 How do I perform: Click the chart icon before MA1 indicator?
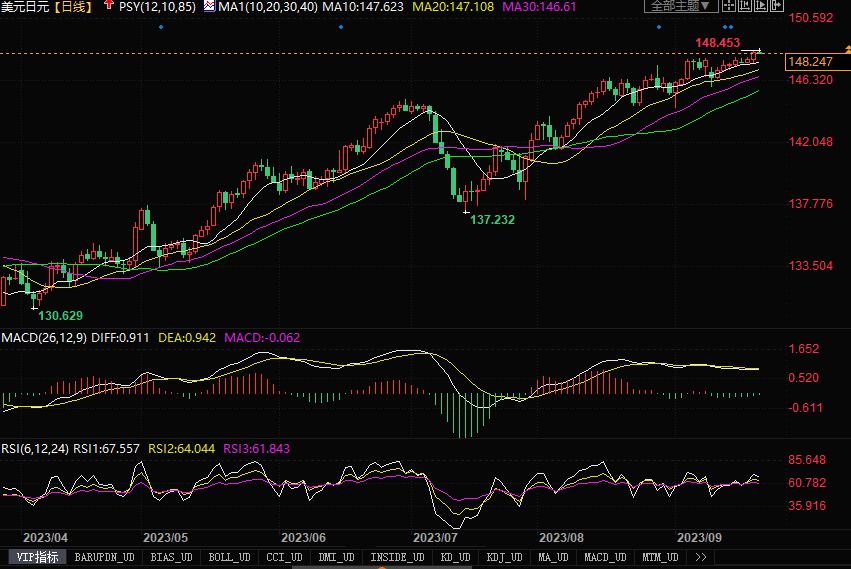209,6
